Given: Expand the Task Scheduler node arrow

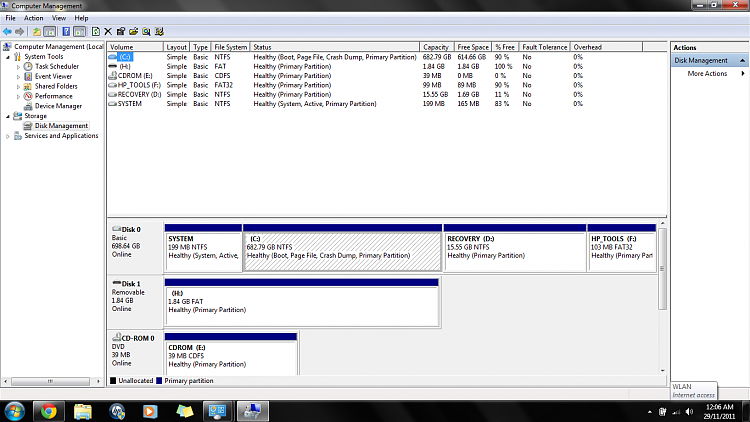Looking at the screenshot, I should click(x=18, y=67).
